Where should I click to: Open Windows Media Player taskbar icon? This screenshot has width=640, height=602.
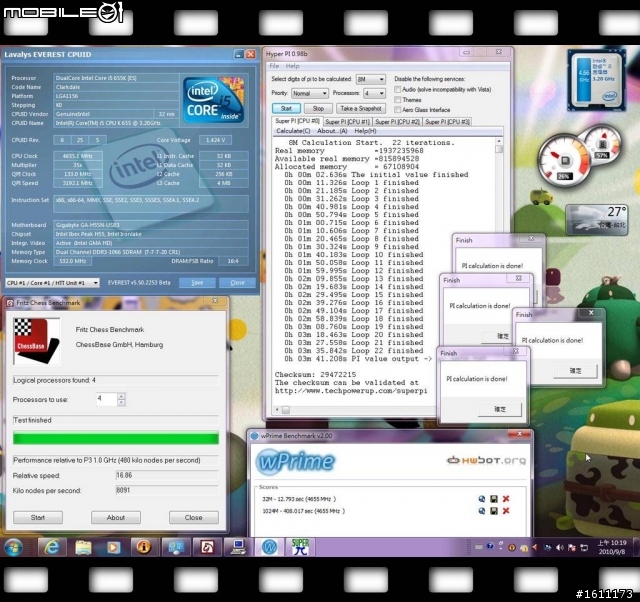(113, 547)
